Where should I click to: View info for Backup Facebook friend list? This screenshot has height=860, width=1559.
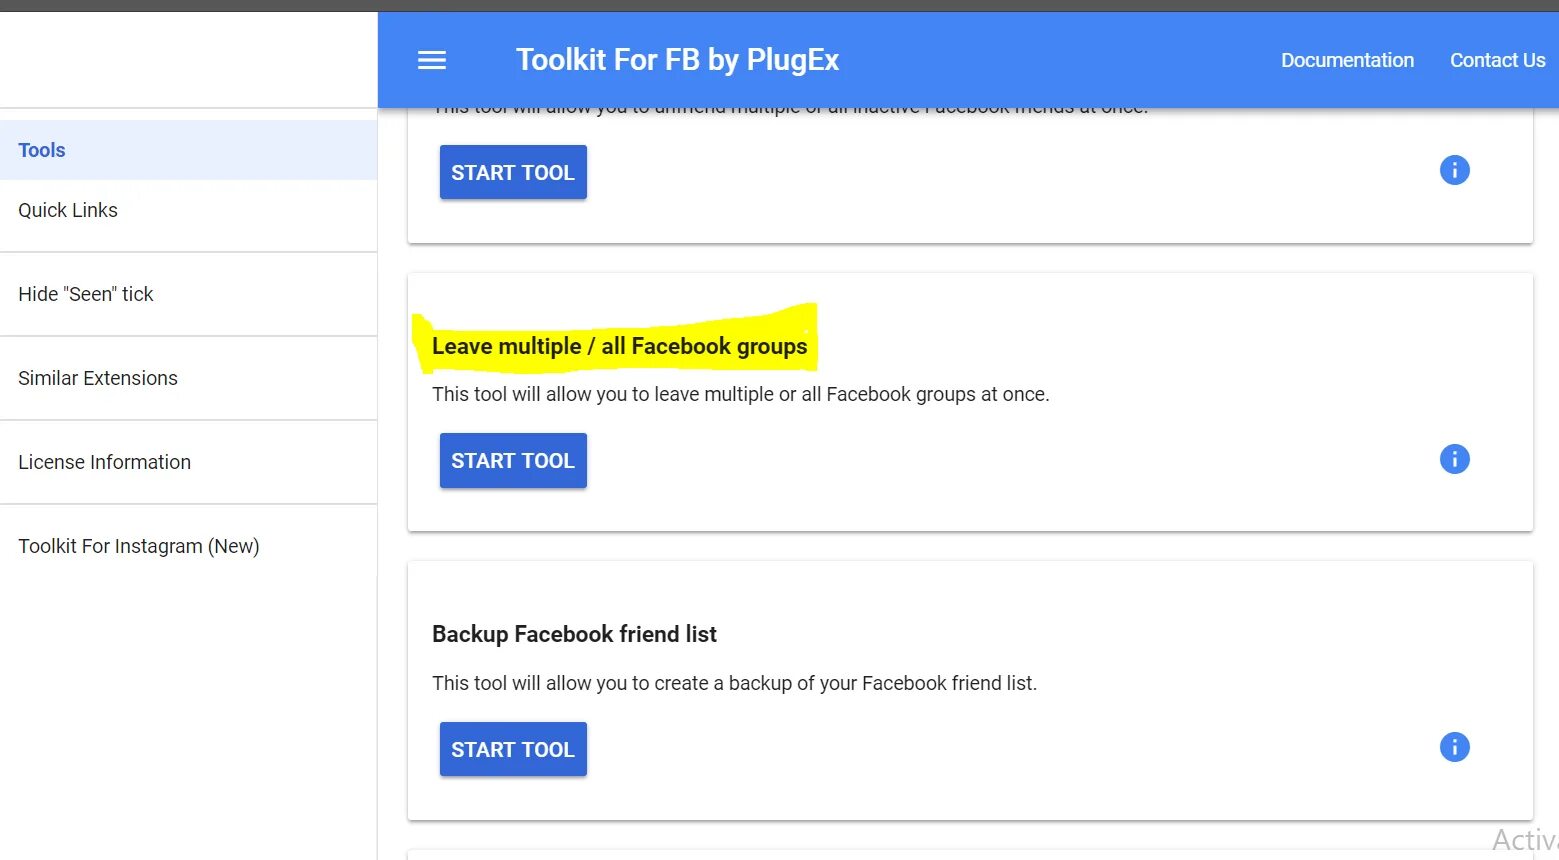[x=1454, y=747]
